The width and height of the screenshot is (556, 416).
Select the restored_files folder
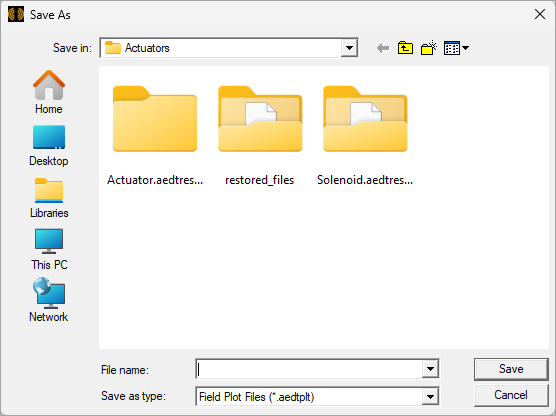(260, 136)
